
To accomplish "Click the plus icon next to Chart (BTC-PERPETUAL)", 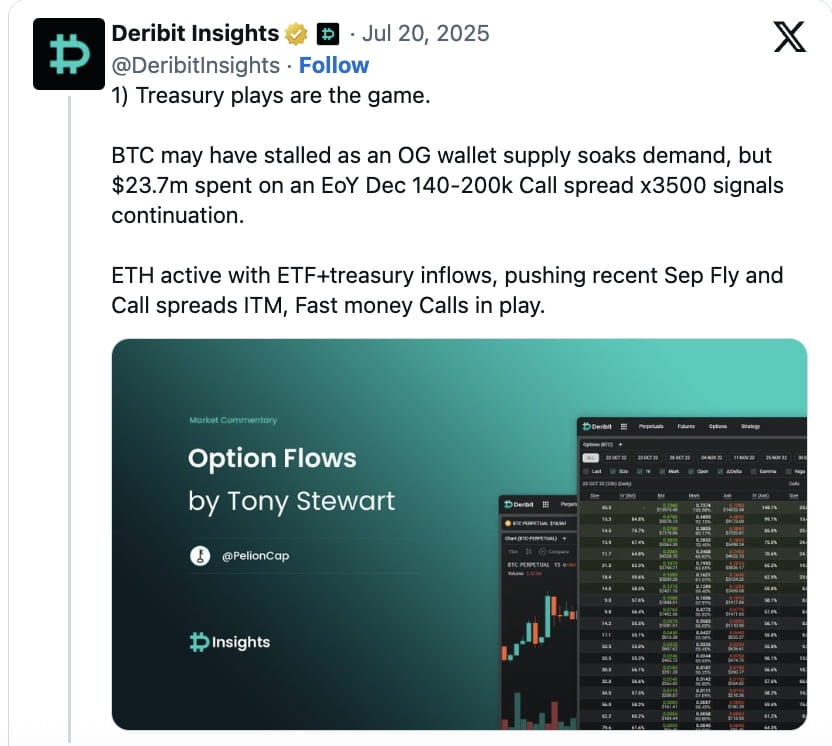I will [x=564, y=539].
